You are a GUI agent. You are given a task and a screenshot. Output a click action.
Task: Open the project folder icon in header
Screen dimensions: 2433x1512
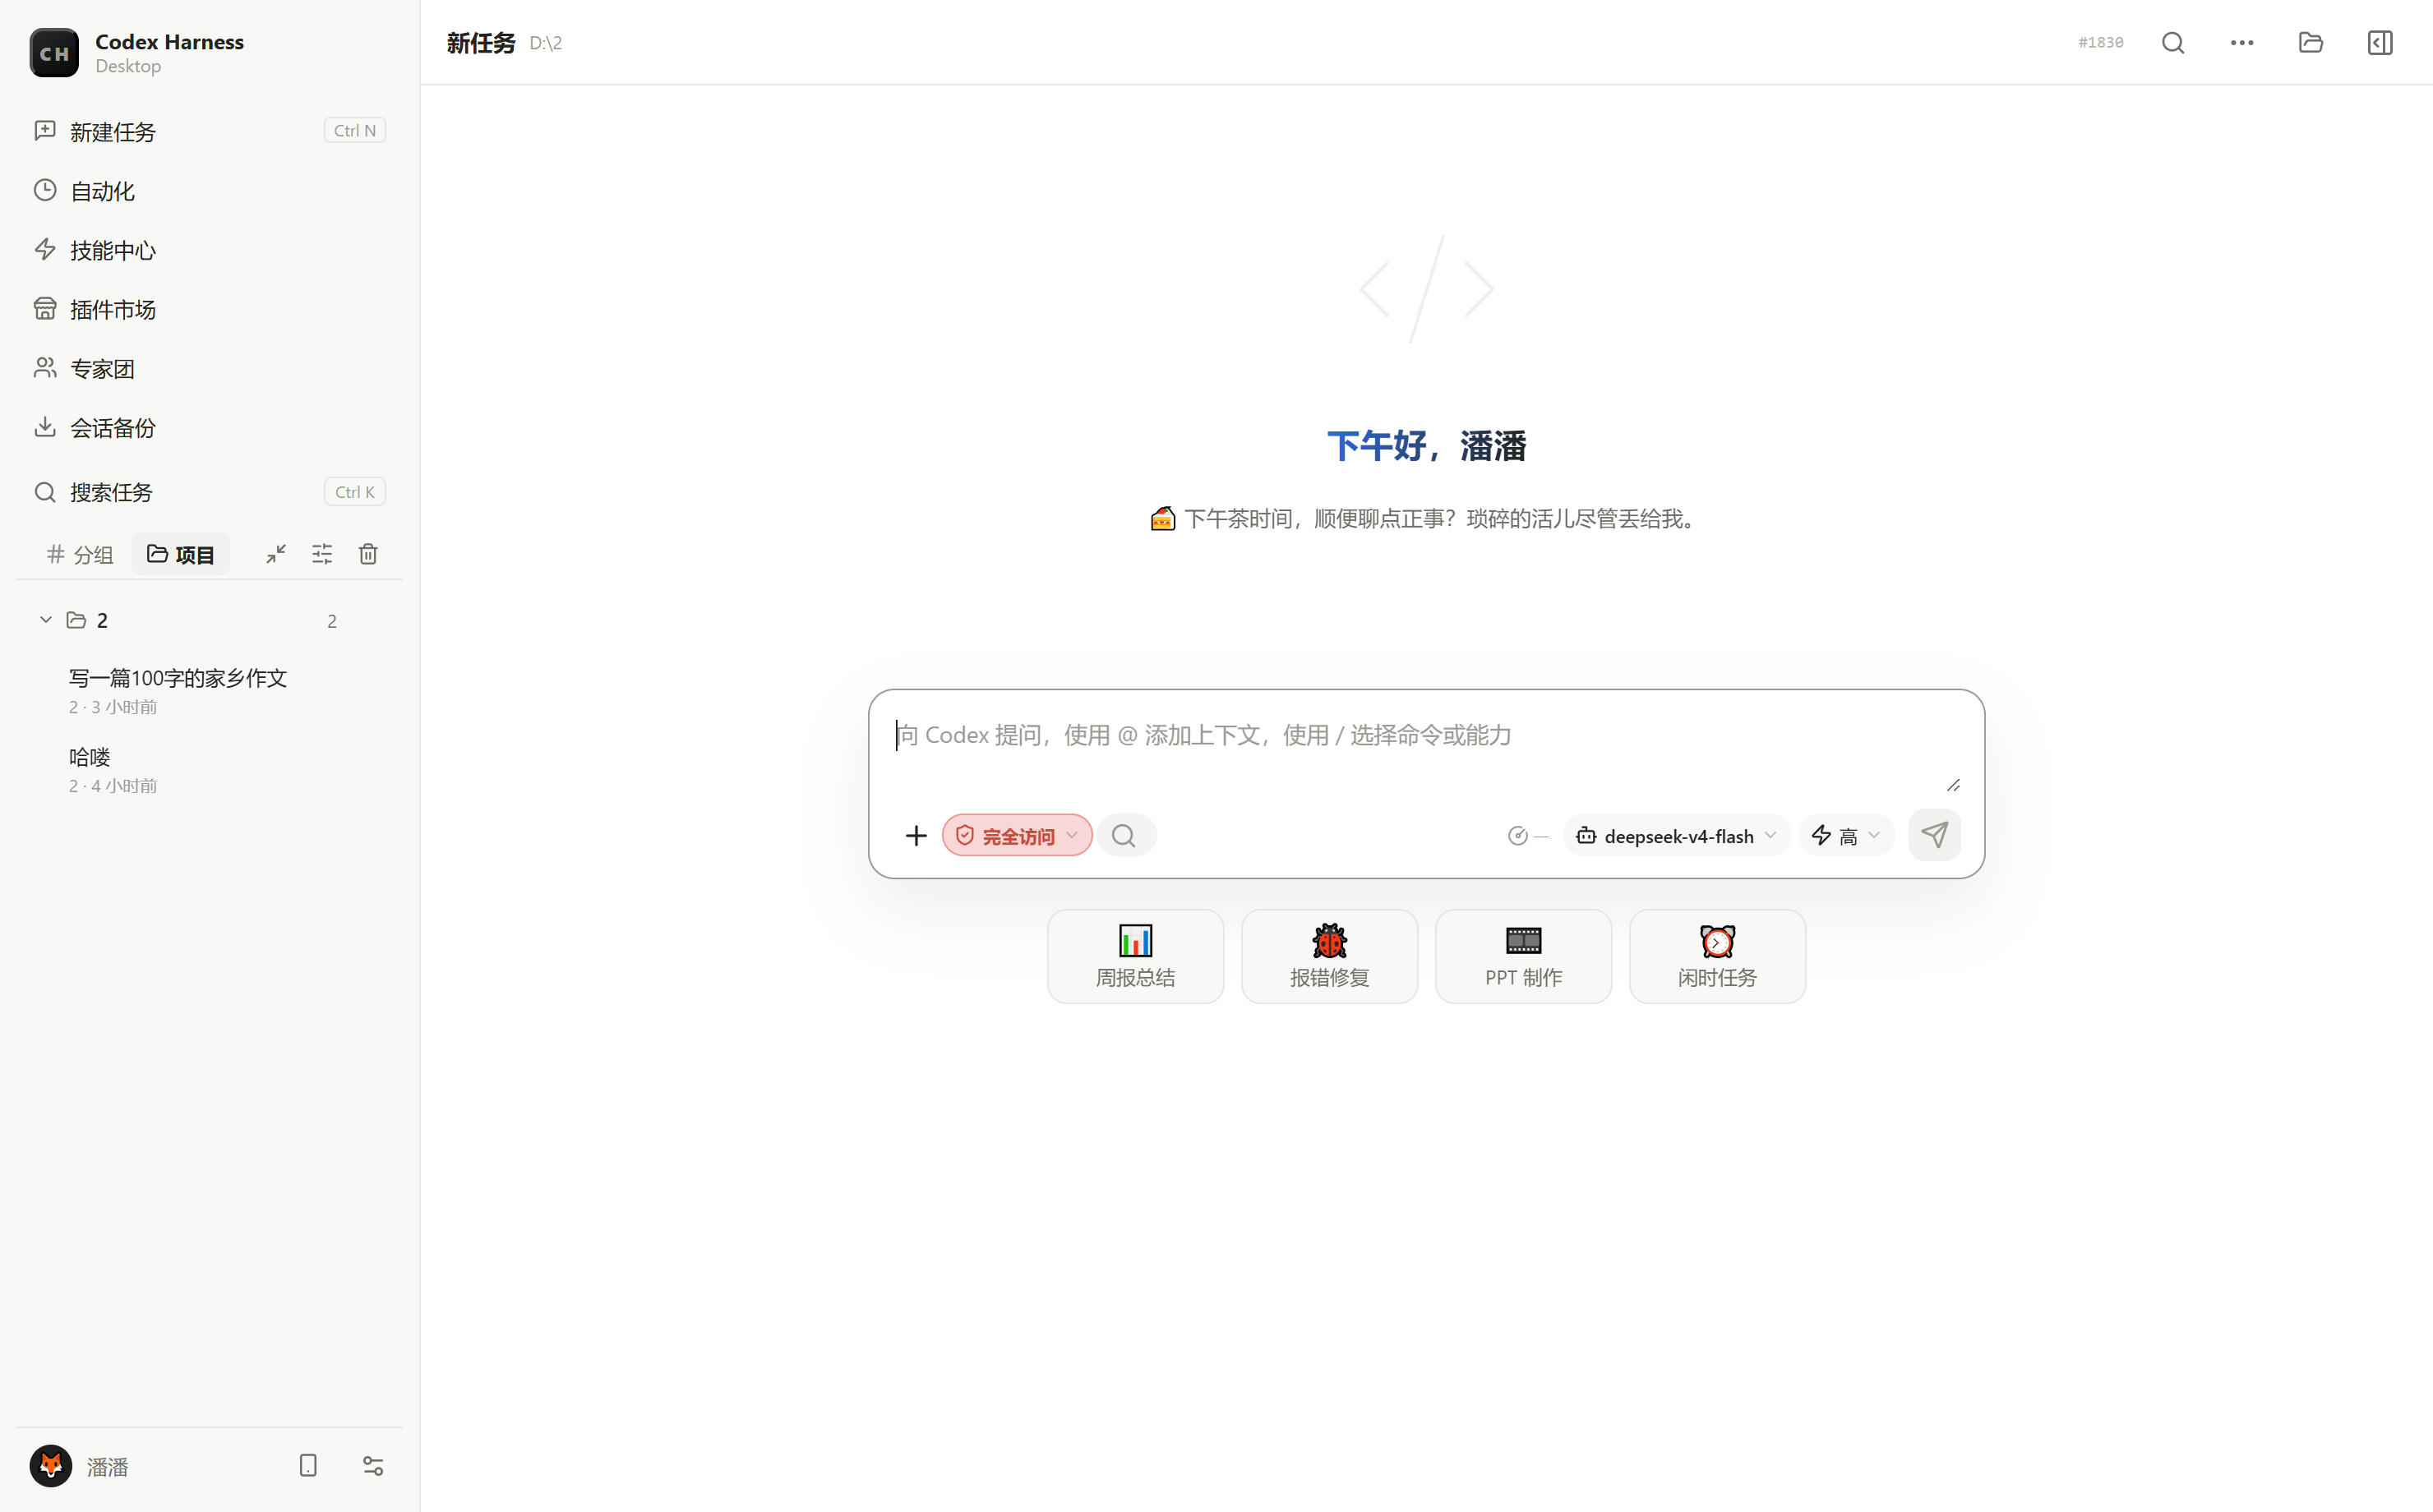coord(2310,43)
